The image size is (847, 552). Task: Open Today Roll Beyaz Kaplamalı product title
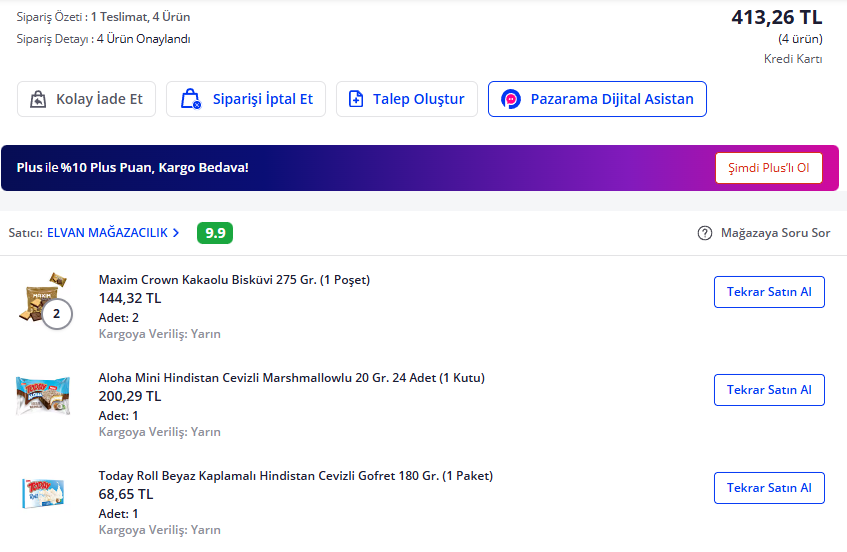[295, 476]
